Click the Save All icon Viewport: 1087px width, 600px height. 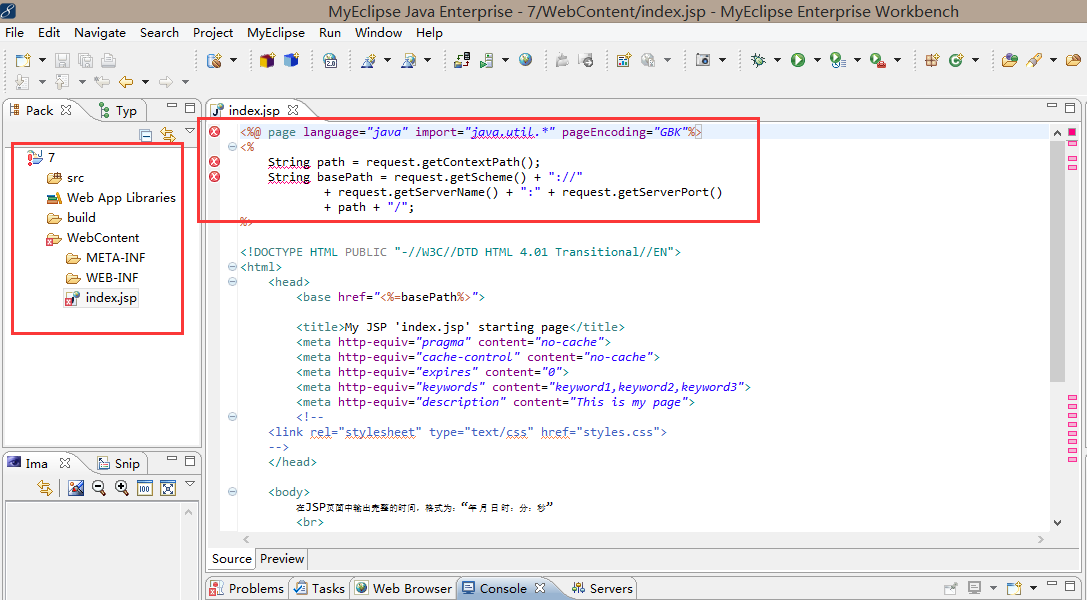click(x=85, y=60)
